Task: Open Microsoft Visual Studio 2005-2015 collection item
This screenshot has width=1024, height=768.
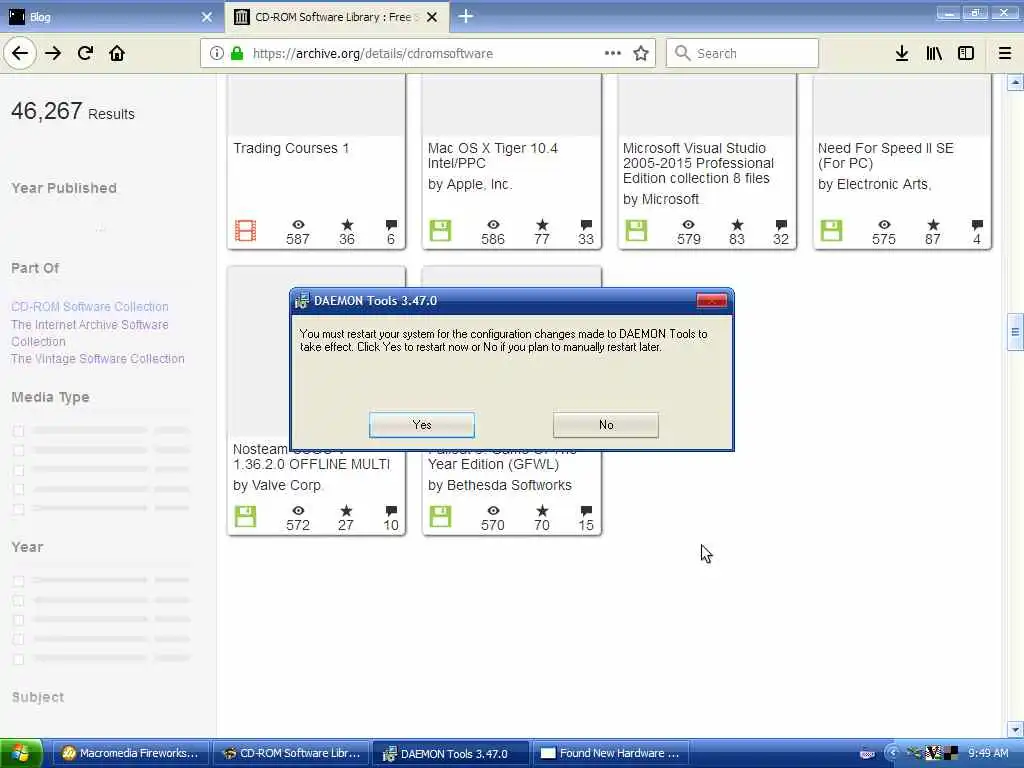Action: (698, 163)
